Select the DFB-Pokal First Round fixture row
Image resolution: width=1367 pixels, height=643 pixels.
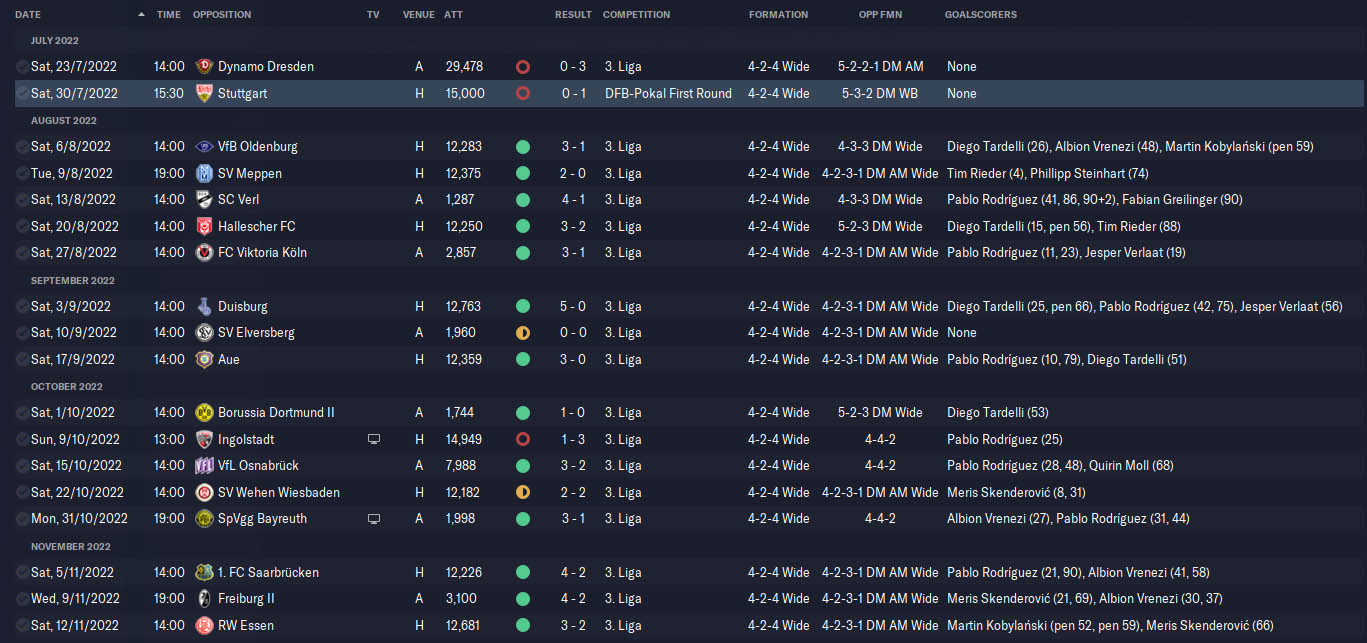pos(668,93)
